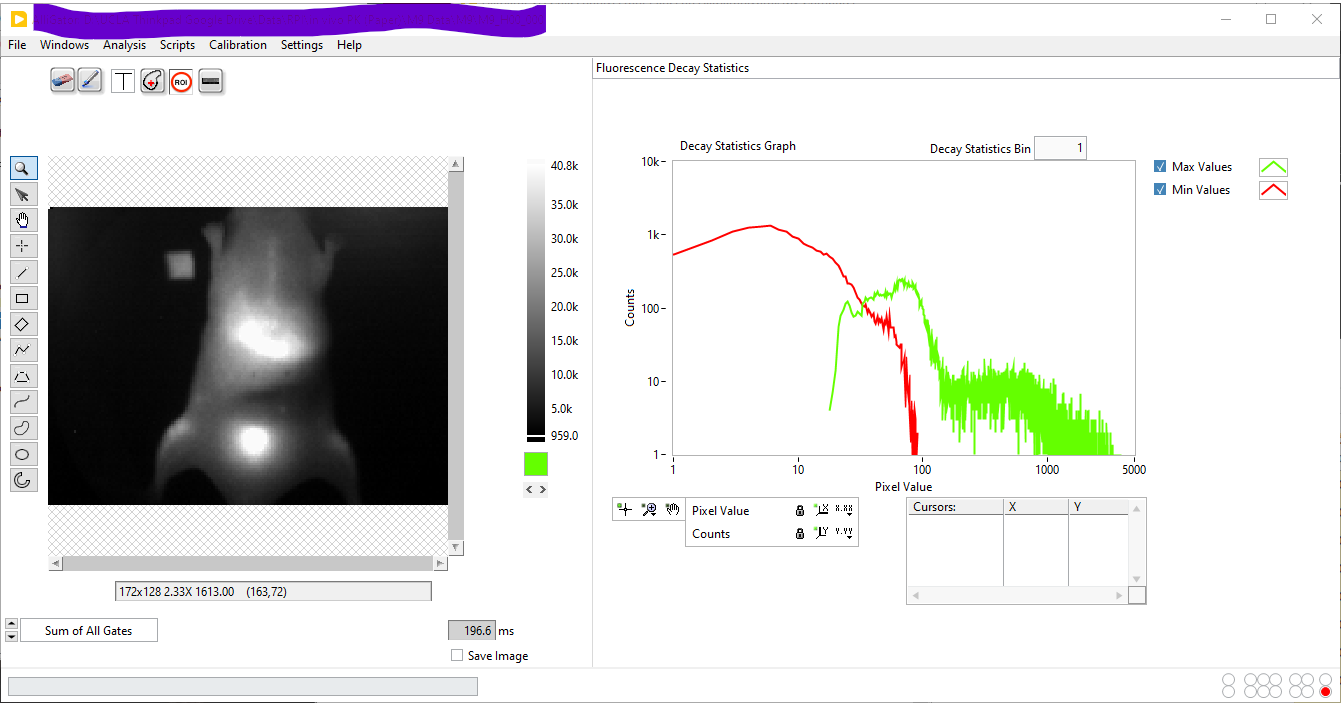Select the rectangle ROI tool
Screen dimensions: 1341x703
22,298
